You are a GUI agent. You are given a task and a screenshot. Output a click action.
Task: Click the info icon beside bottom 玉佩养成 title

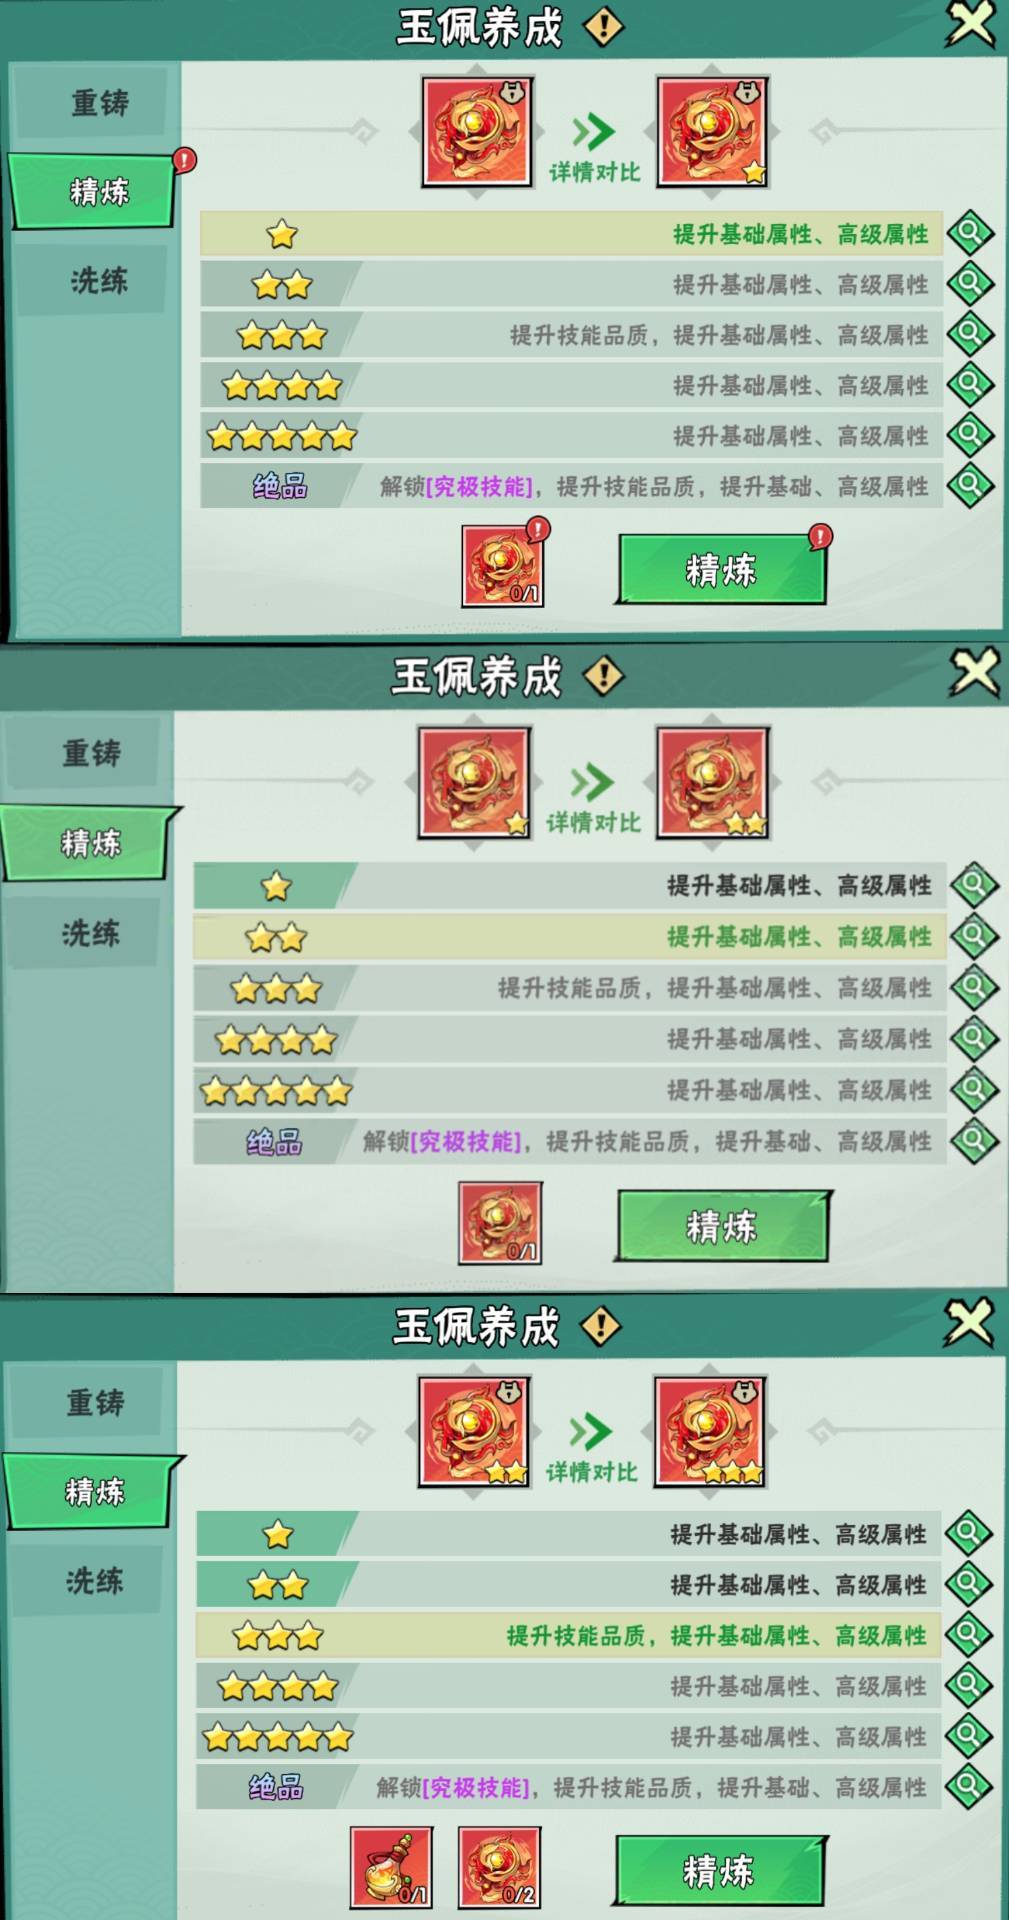600,1326
